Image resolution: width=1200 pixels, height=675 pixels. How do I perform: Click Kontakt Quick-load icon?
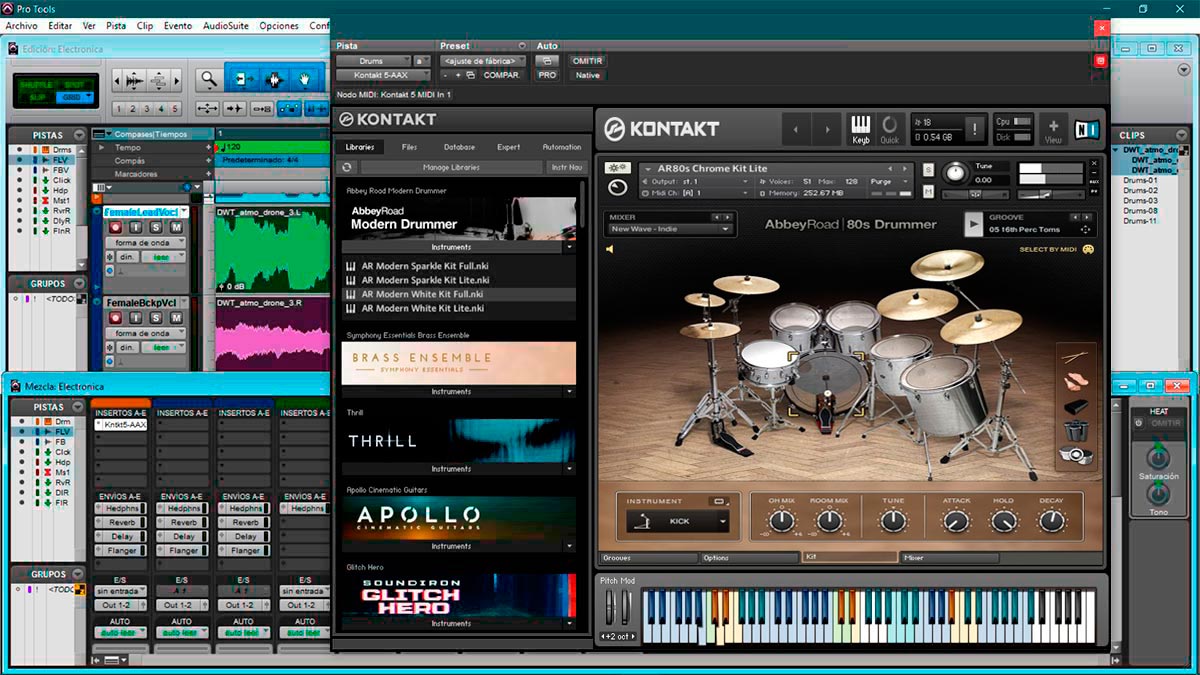coord(889,127)
